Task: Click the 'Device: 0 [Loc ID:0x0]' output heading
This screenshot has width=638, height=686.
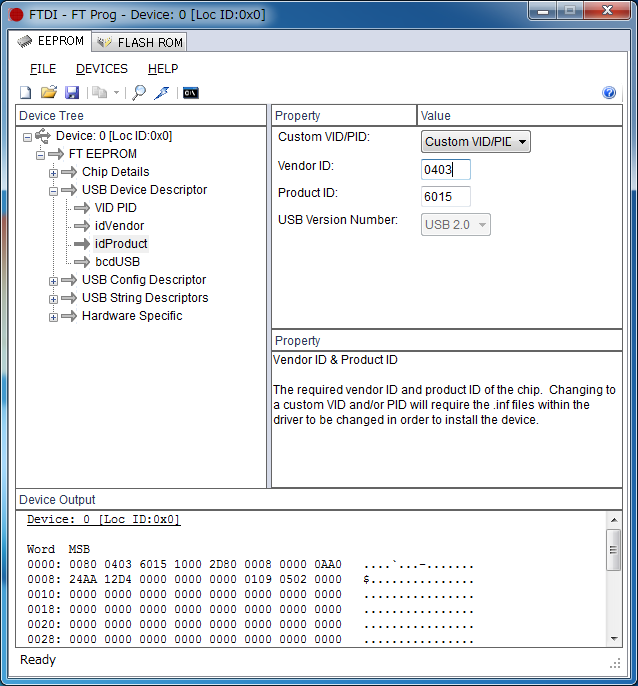Action: (x=104, y=519)
